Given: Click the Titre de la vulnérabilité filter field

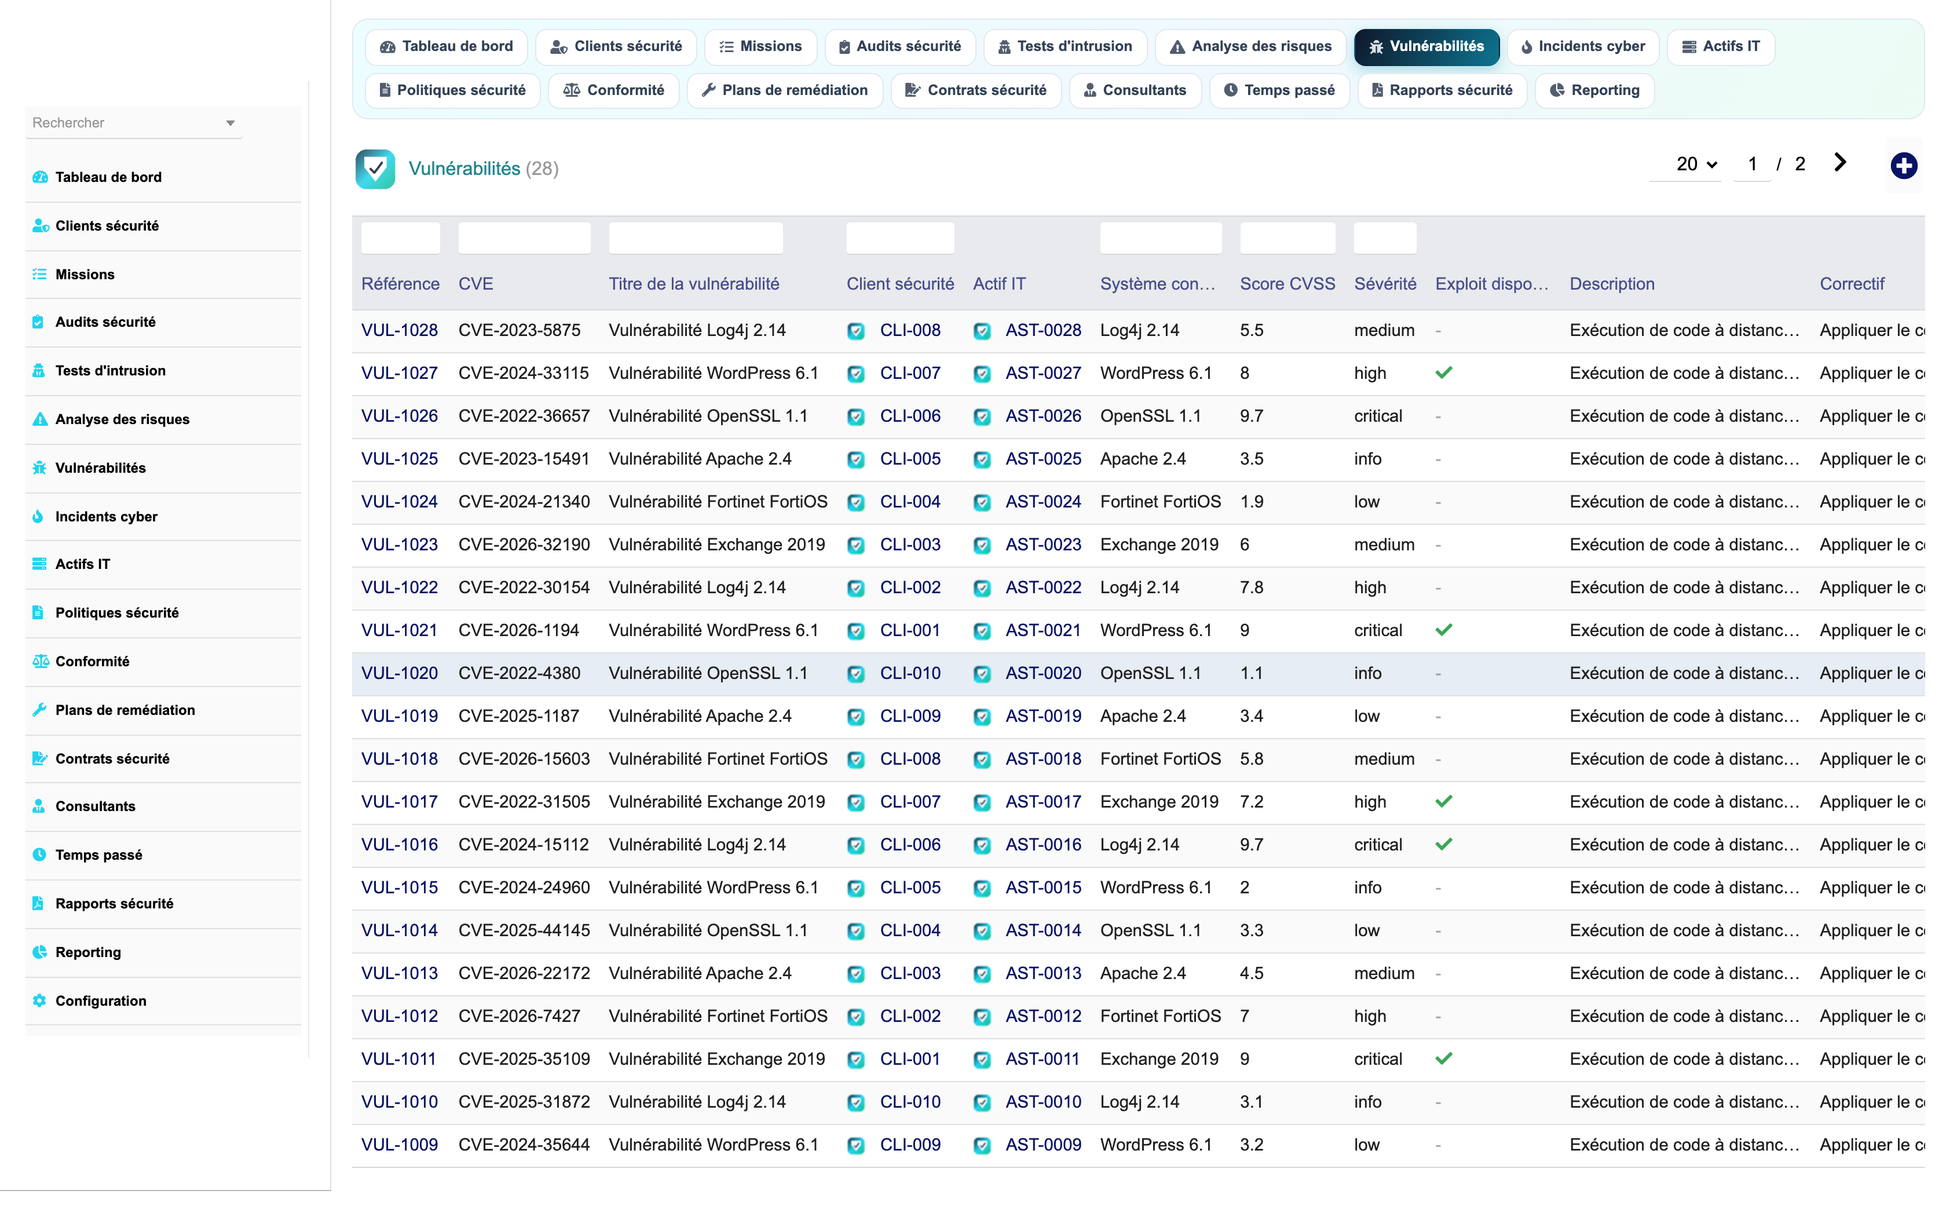Looking at the screenshot, I should 696,238.
